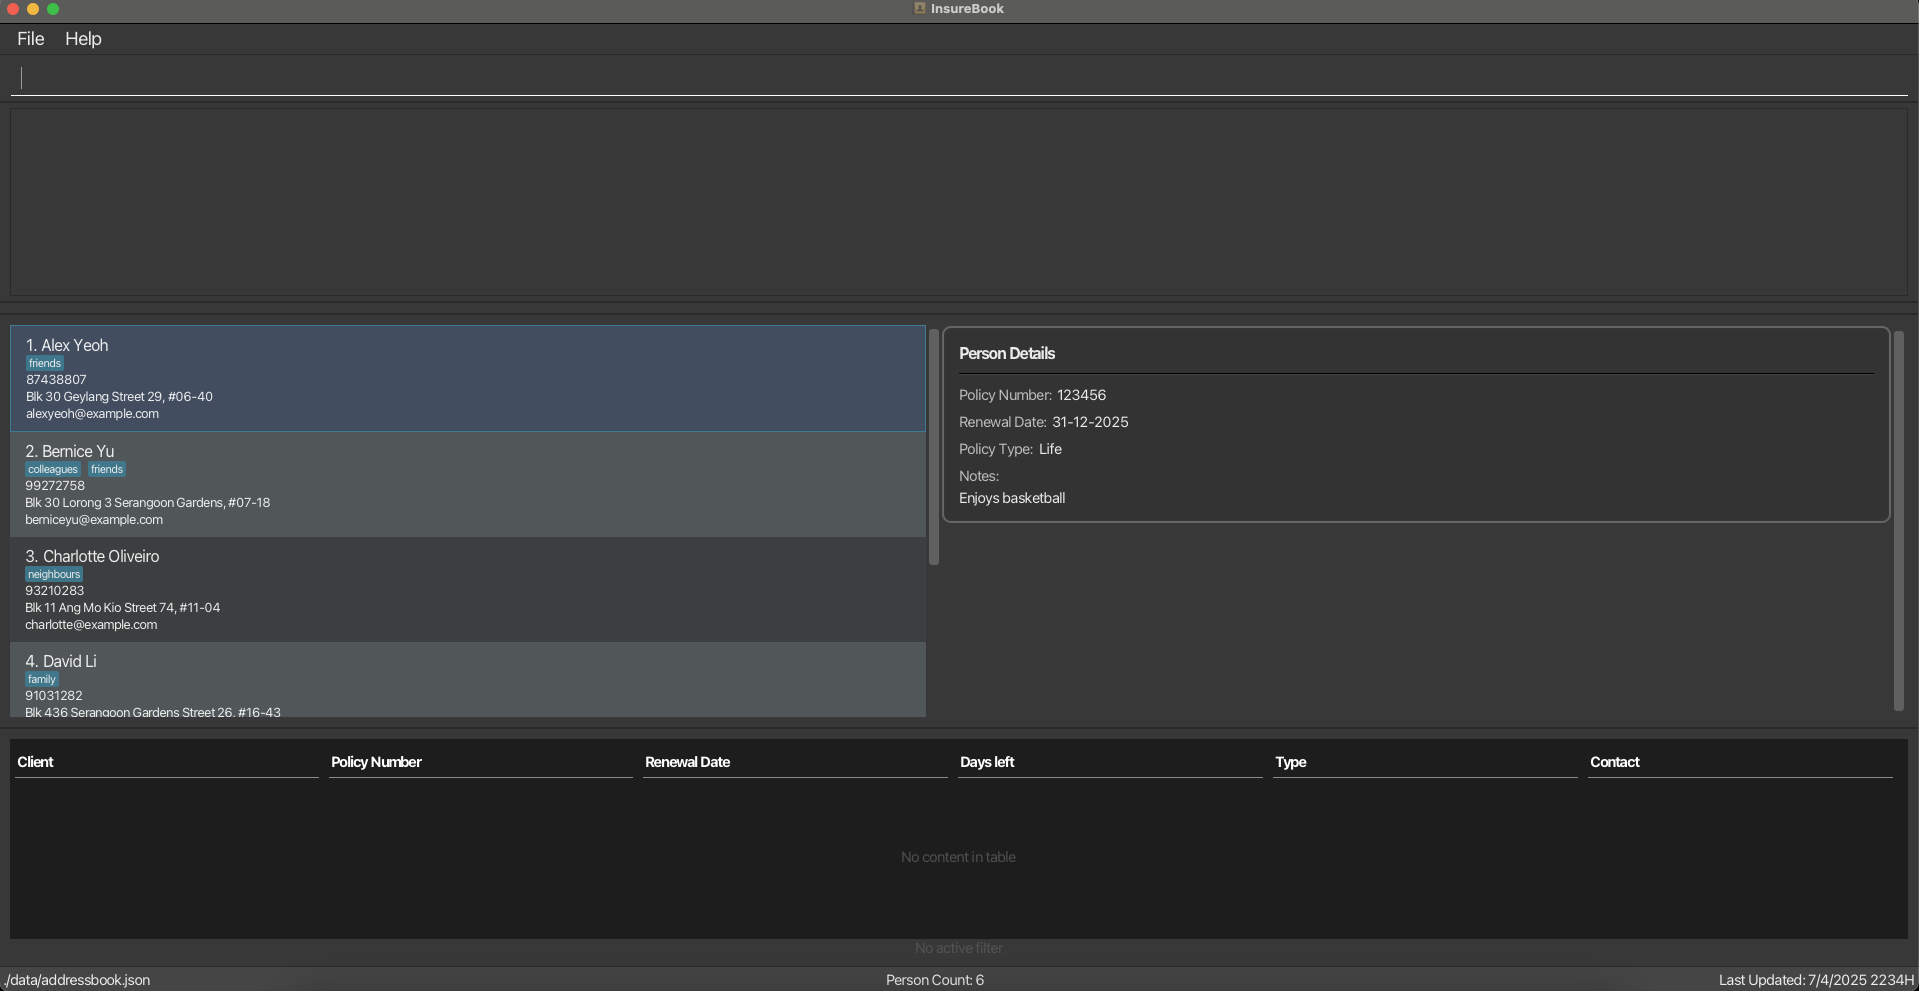1919x991 pixels.
Task: Click Alex Yeoh's phone number 87438807
Action: coord(56,380)
